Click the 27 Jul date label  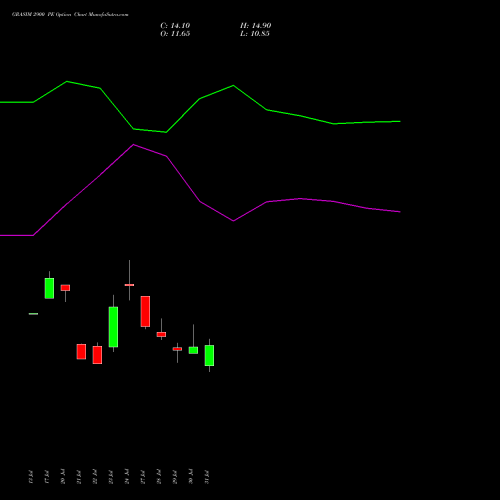143,477
